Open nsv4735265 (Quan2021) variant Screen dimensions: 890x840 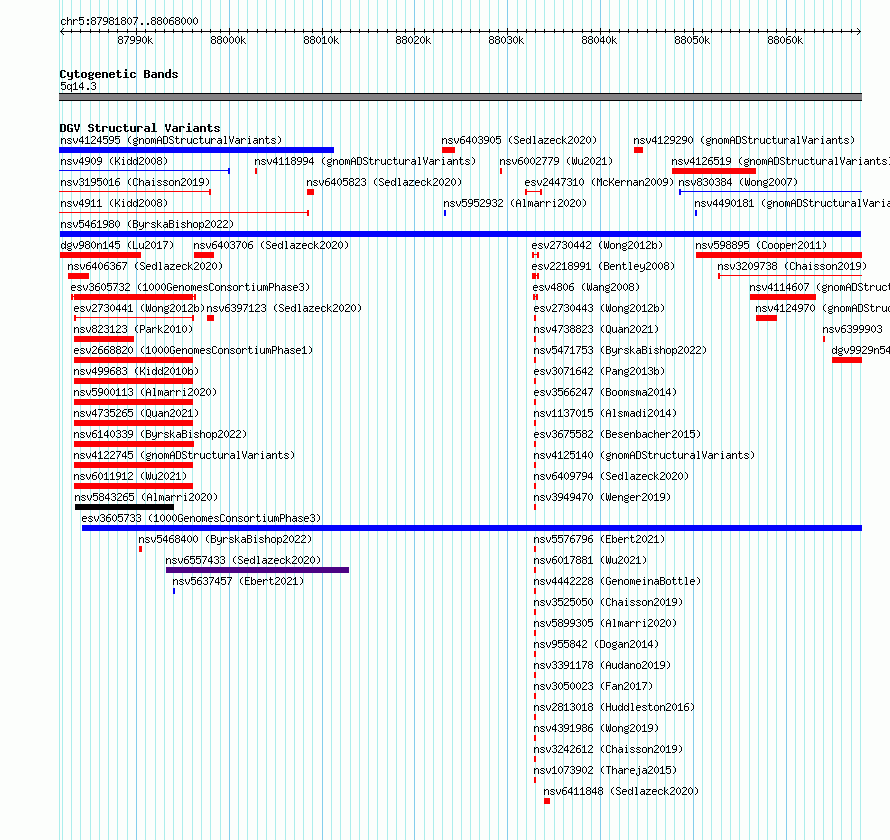click(x=136, y=413)
